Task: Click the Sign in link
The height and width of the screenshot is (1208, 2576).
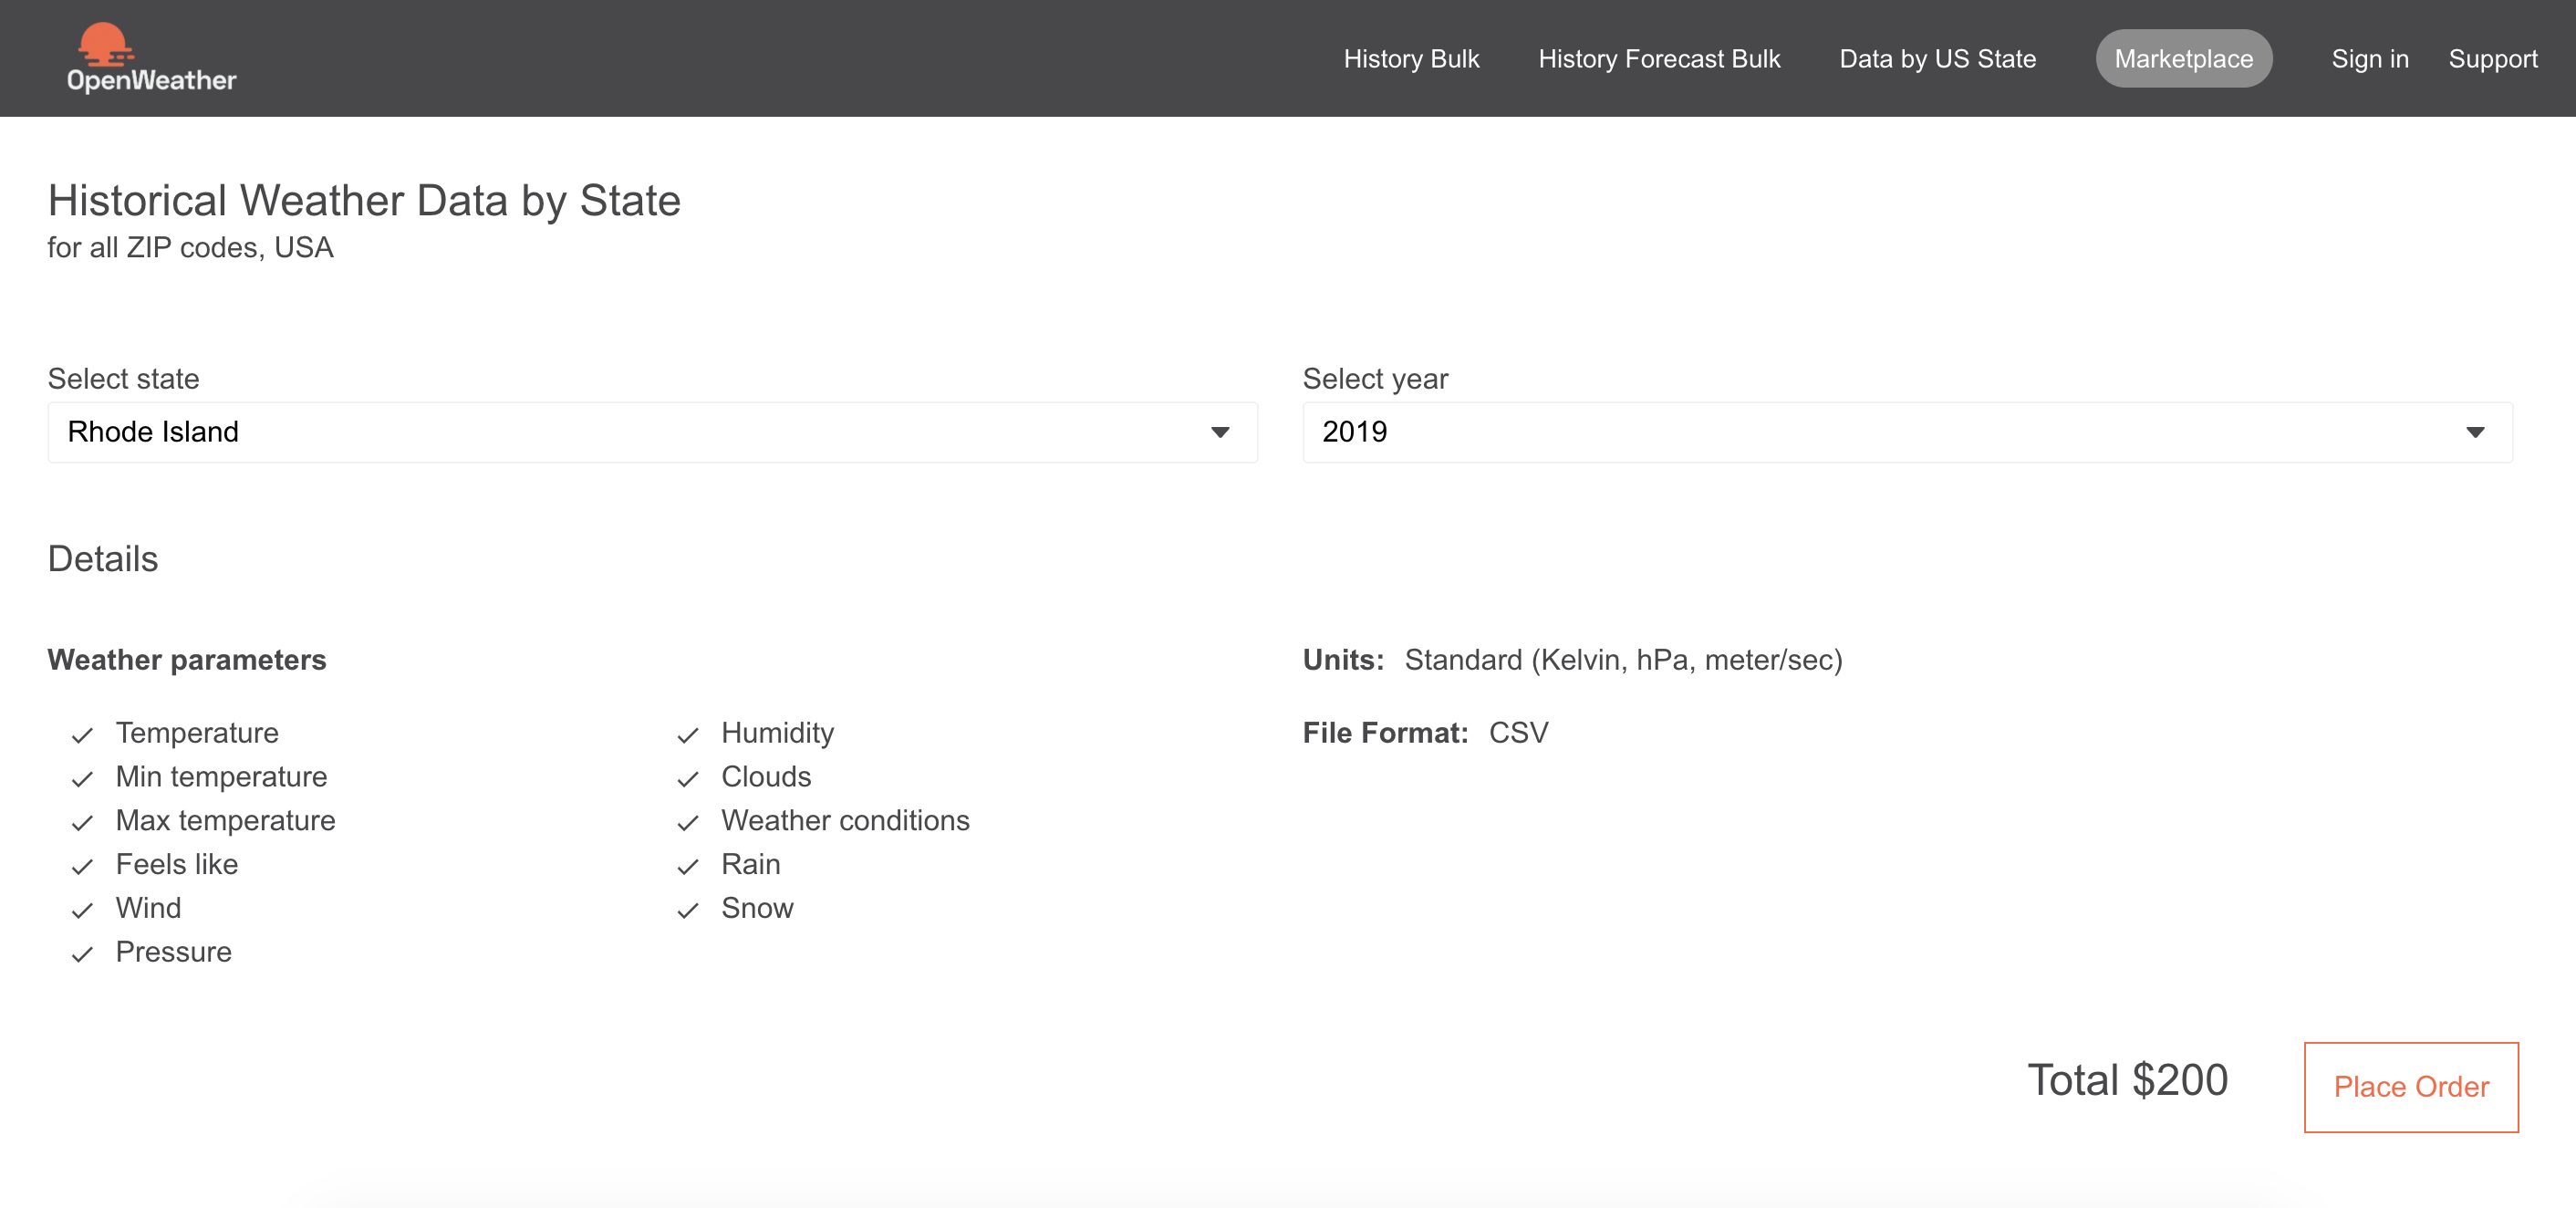Action: click(x=2369, y=59)
